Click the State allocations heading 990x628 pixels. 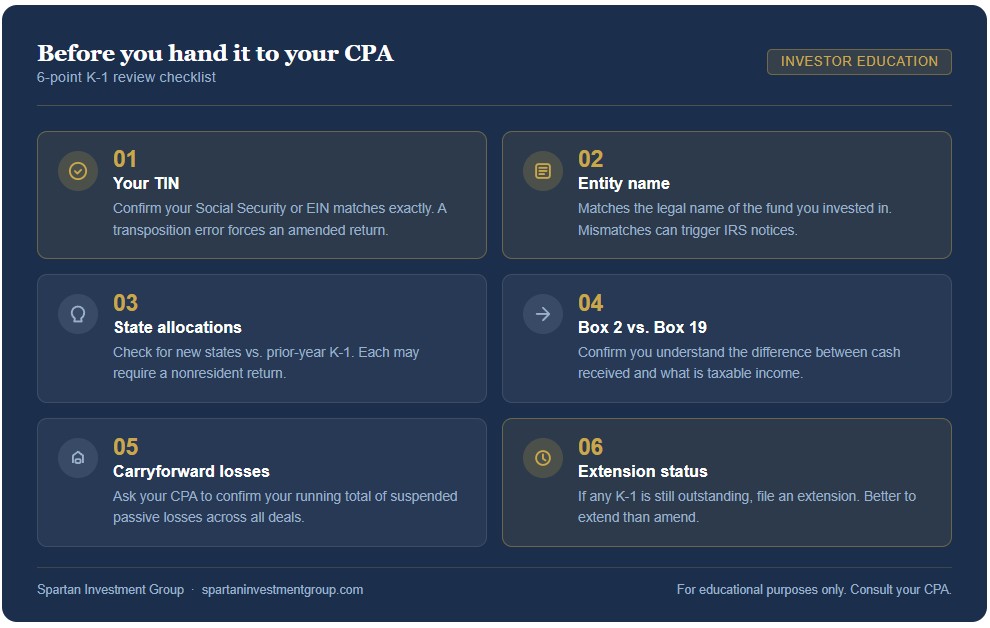click(x=177, y=328)
